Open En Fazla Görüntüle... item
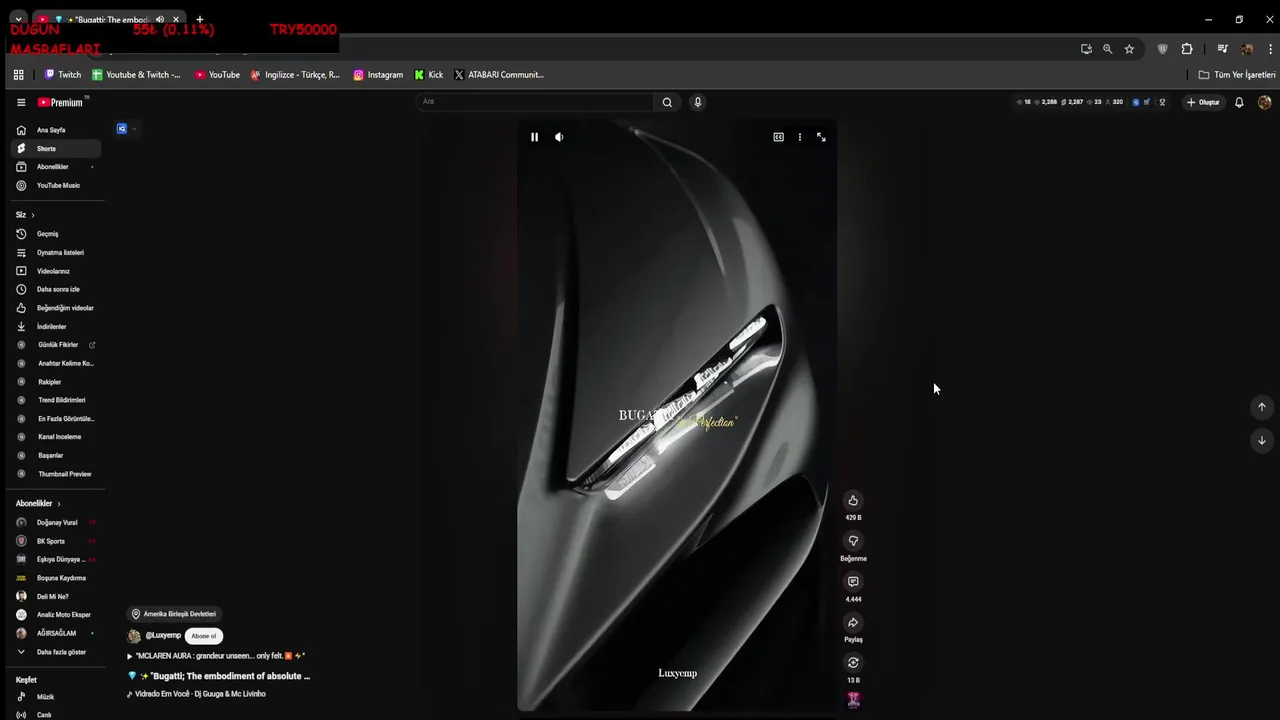The width and height of the screenshot is (1280, 720). pos(56,419)
